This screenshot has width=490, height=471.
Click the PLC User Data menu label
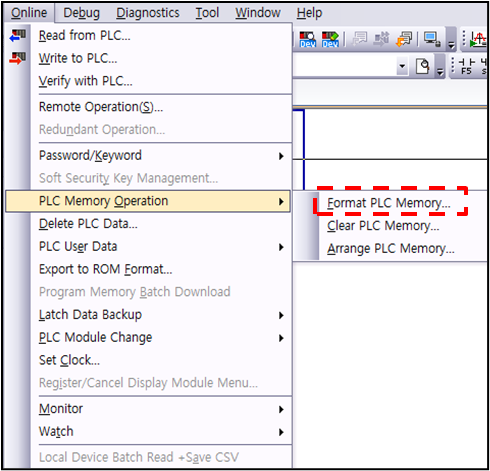tap(78, 247)
